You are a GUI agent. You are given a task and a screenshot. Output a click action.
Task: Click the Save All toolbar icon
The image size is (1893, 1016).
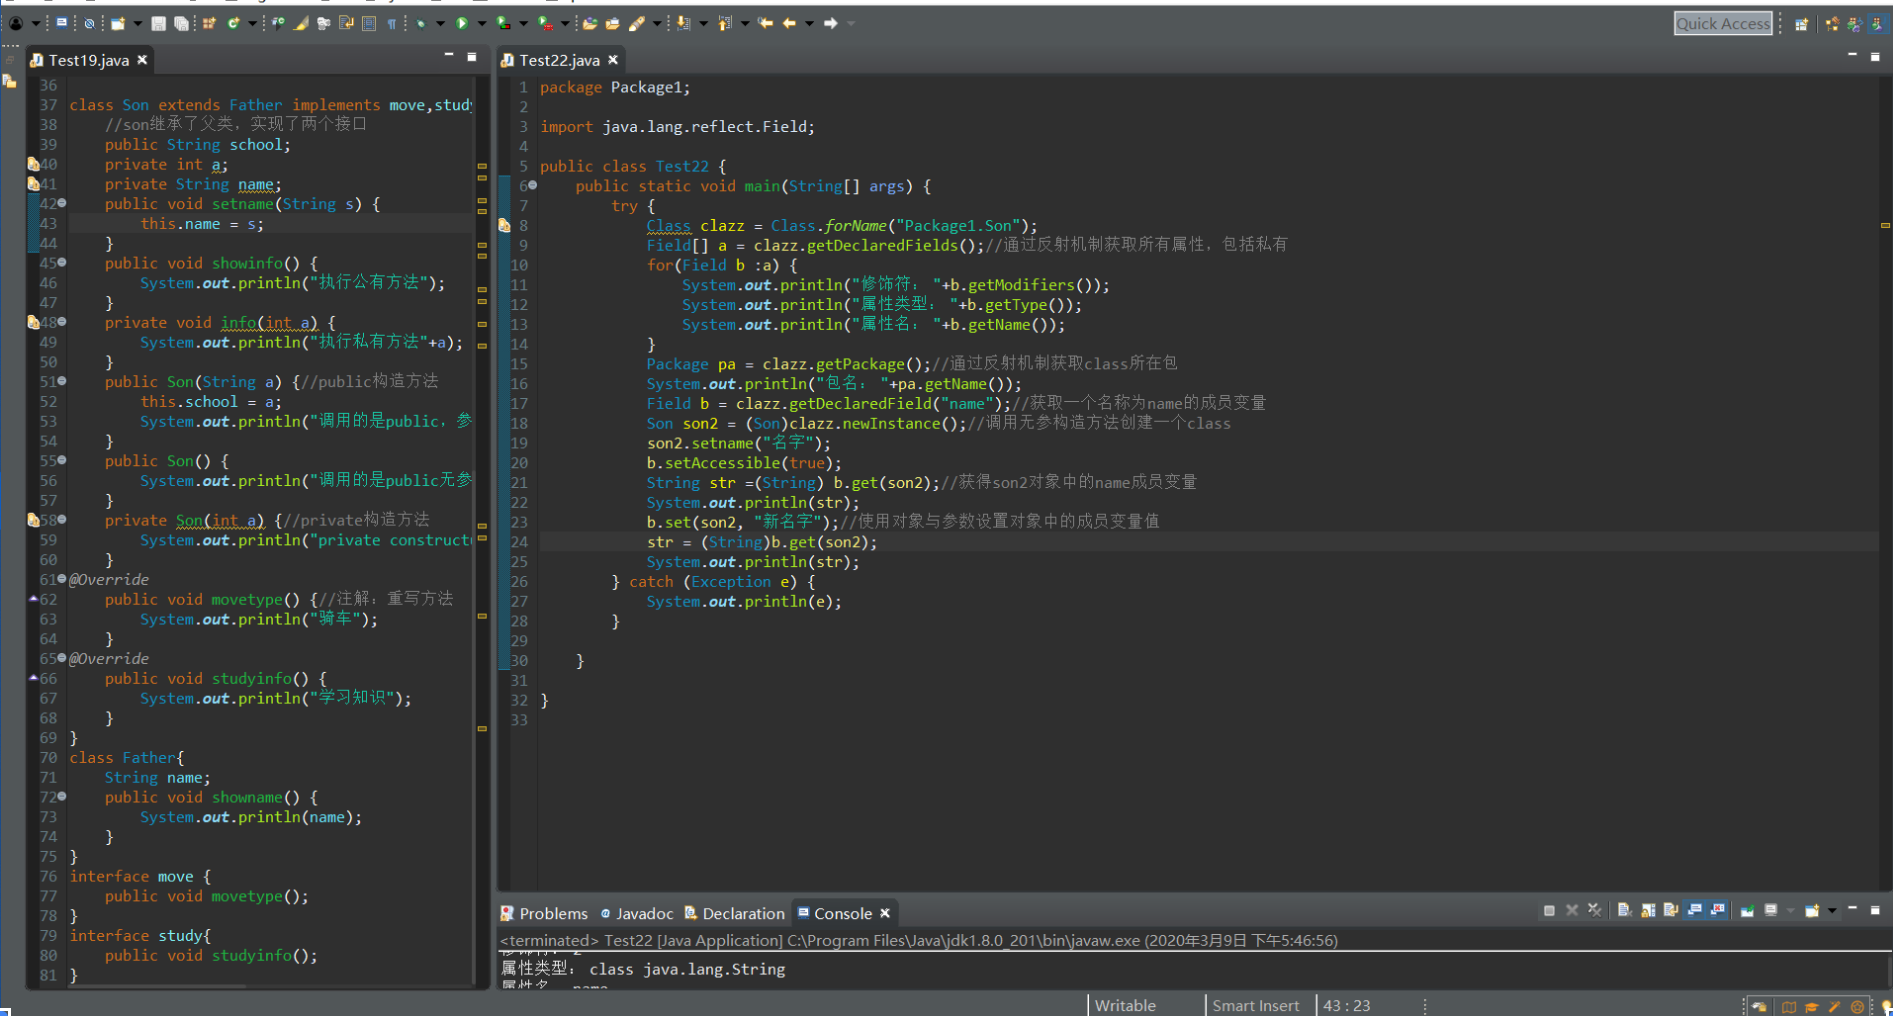click(181, 23)
